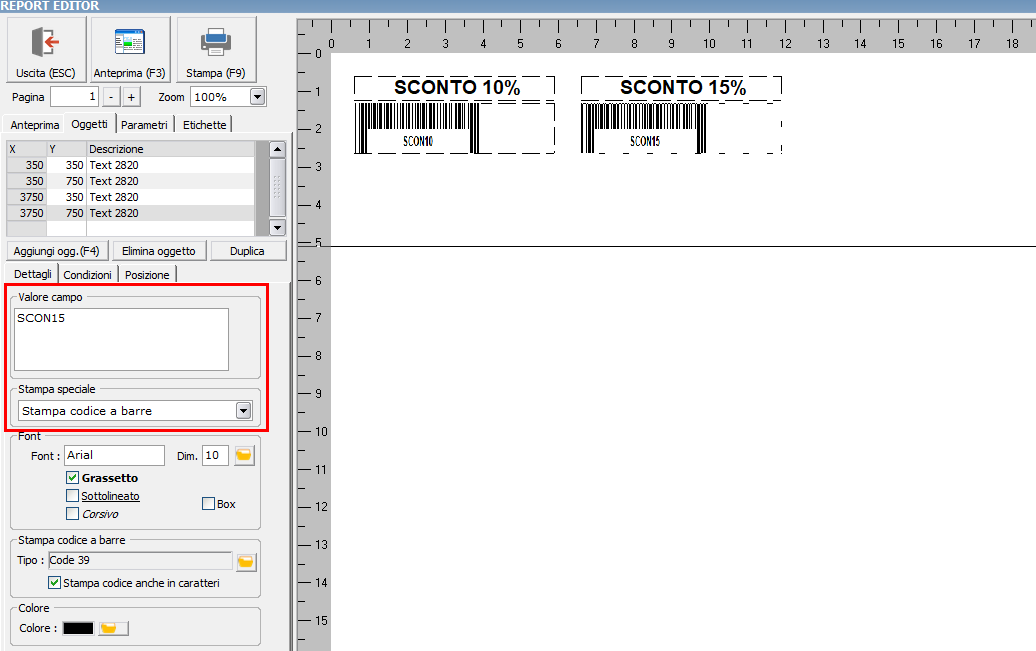Click the Valore campo text area
Screen dimensions: 1036x651
coord(122,339)
